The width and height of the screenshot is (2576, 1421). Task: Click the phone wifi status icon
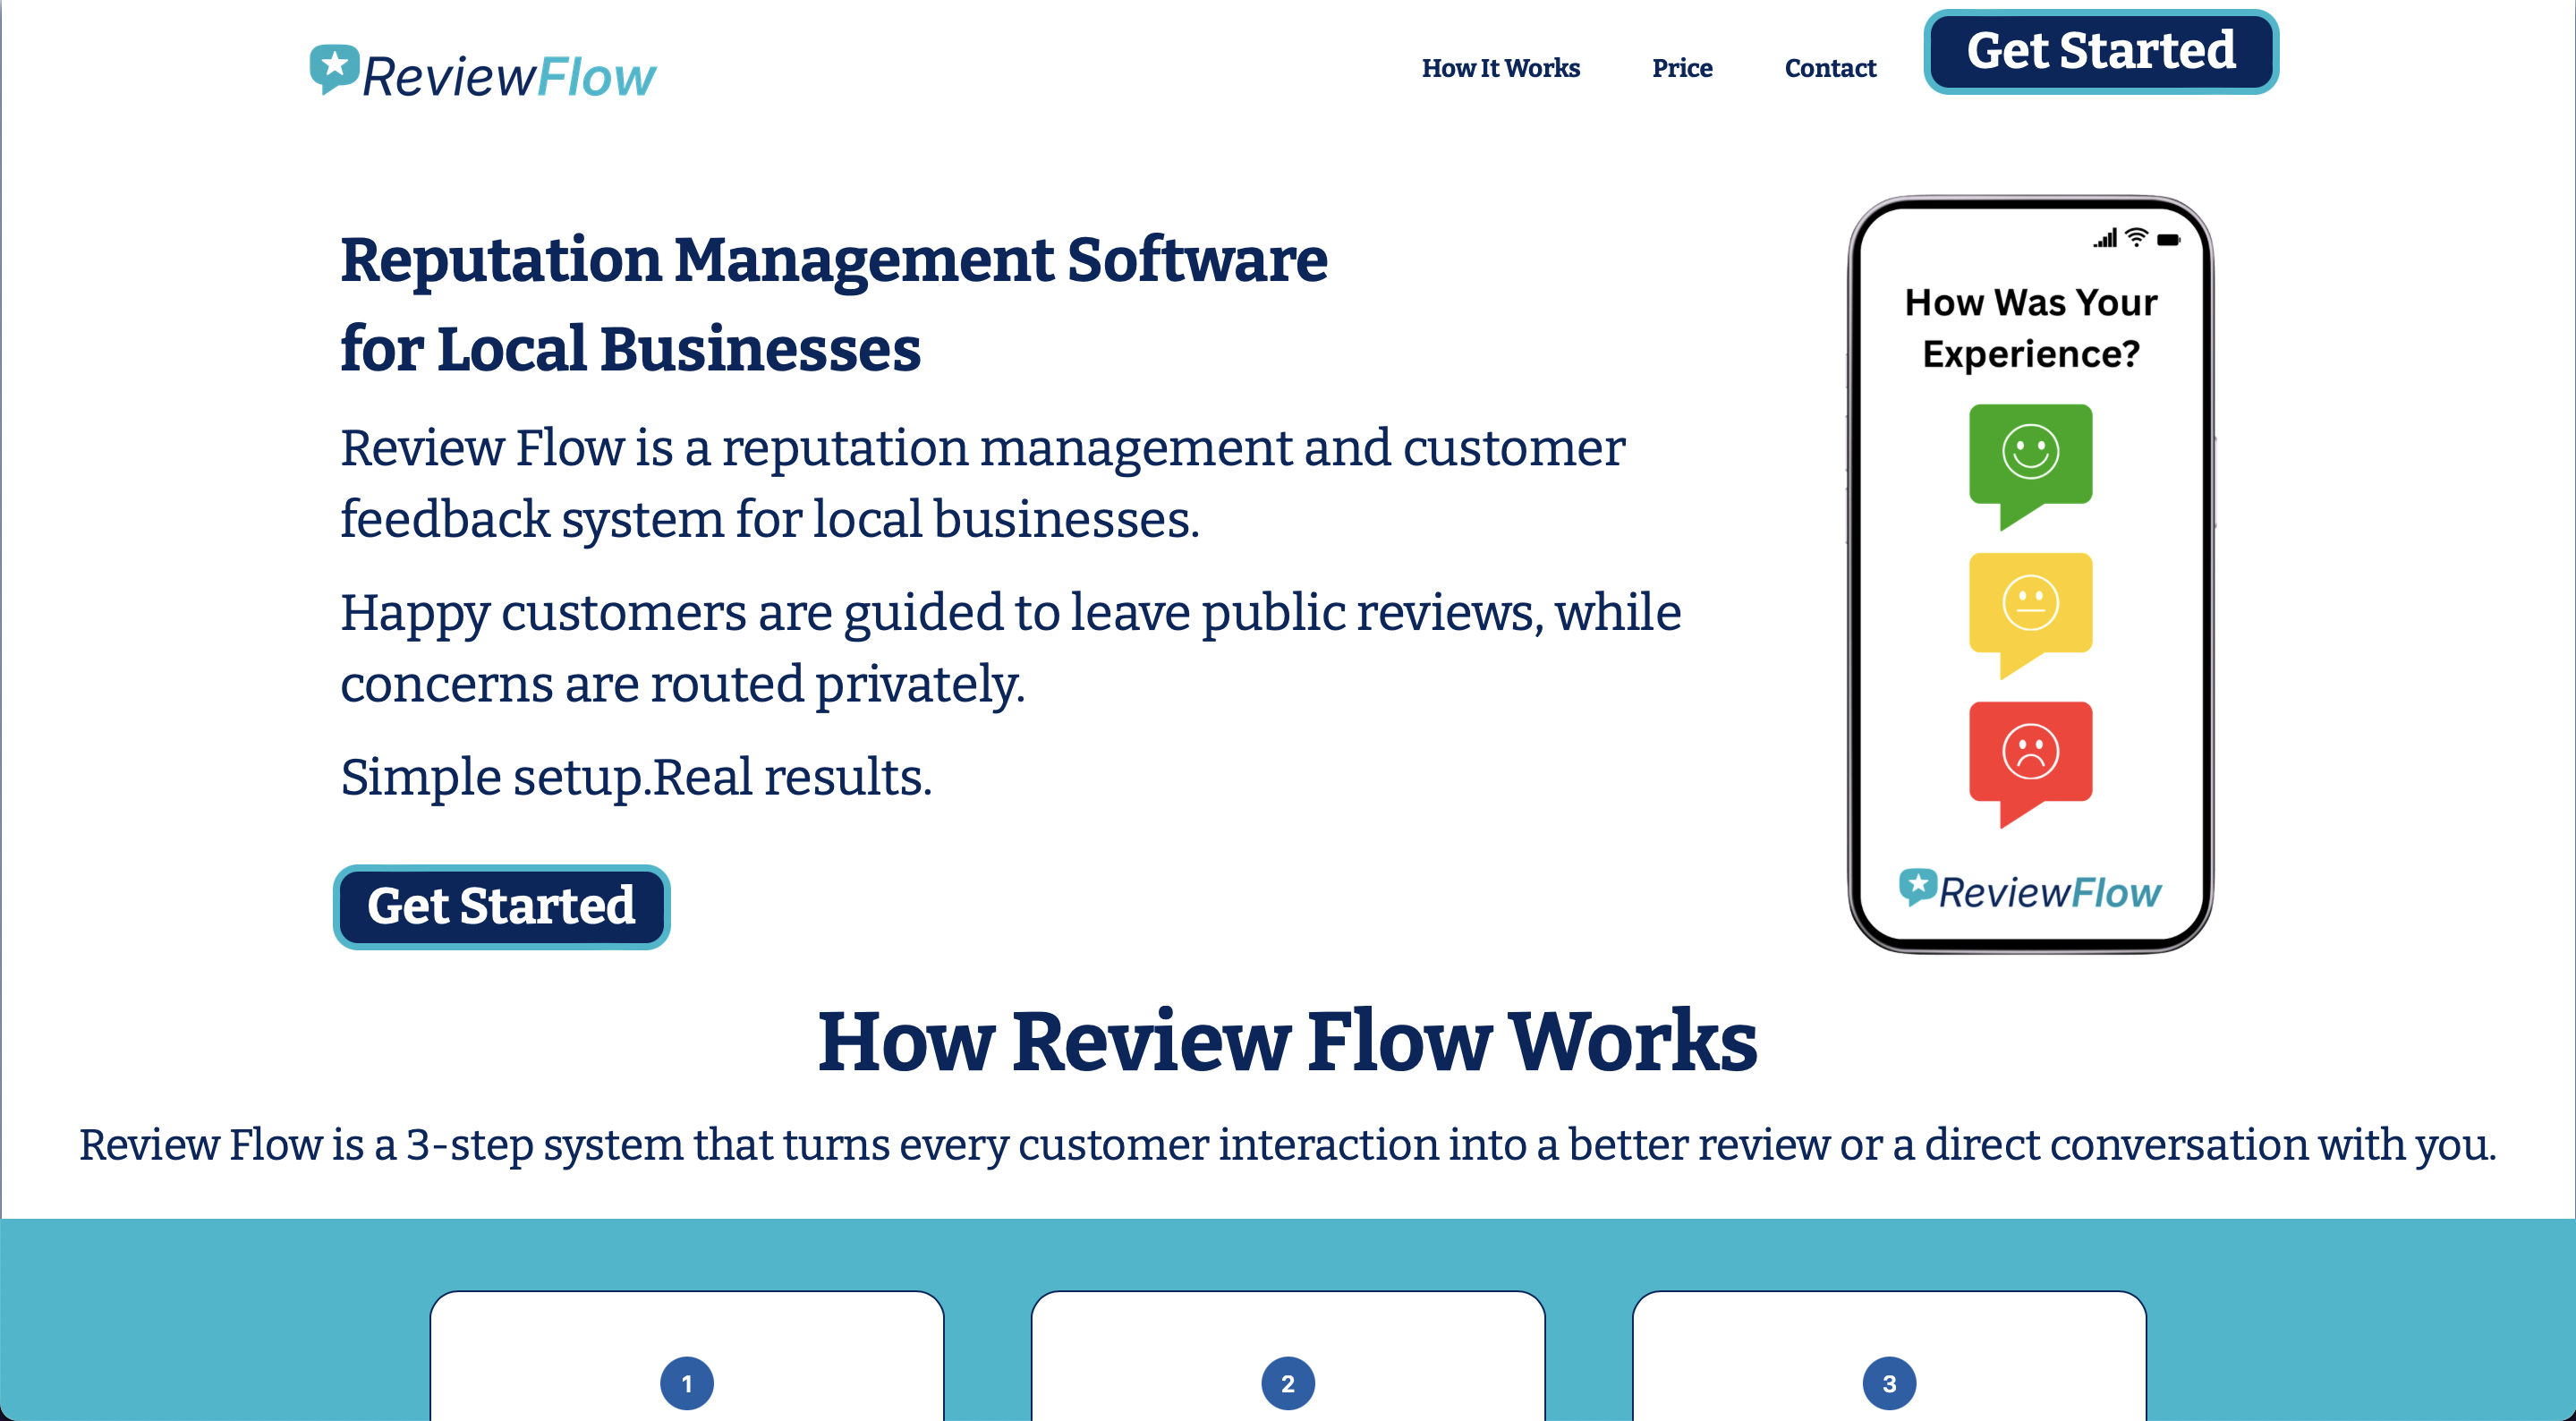[x=2136, y=238]
